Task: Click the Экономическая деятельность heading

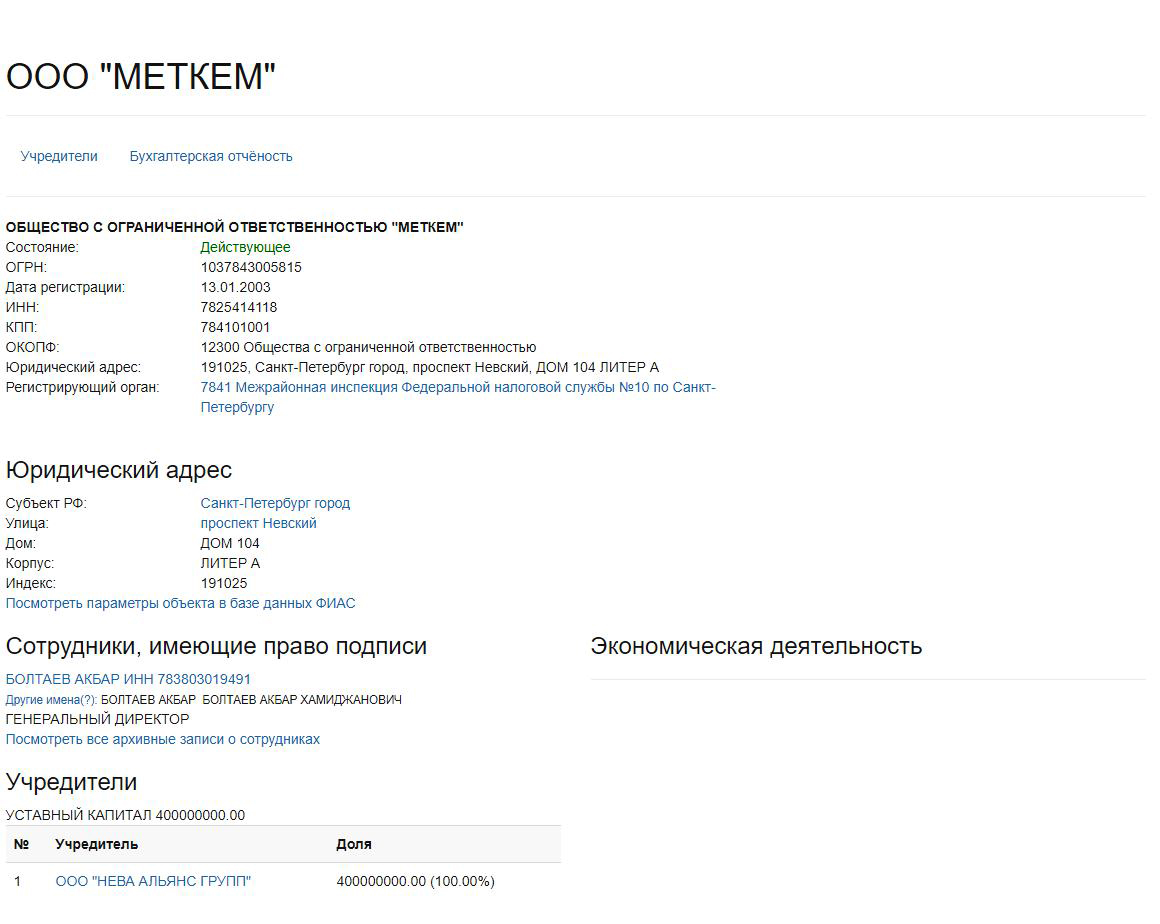Action: point(756,646)
